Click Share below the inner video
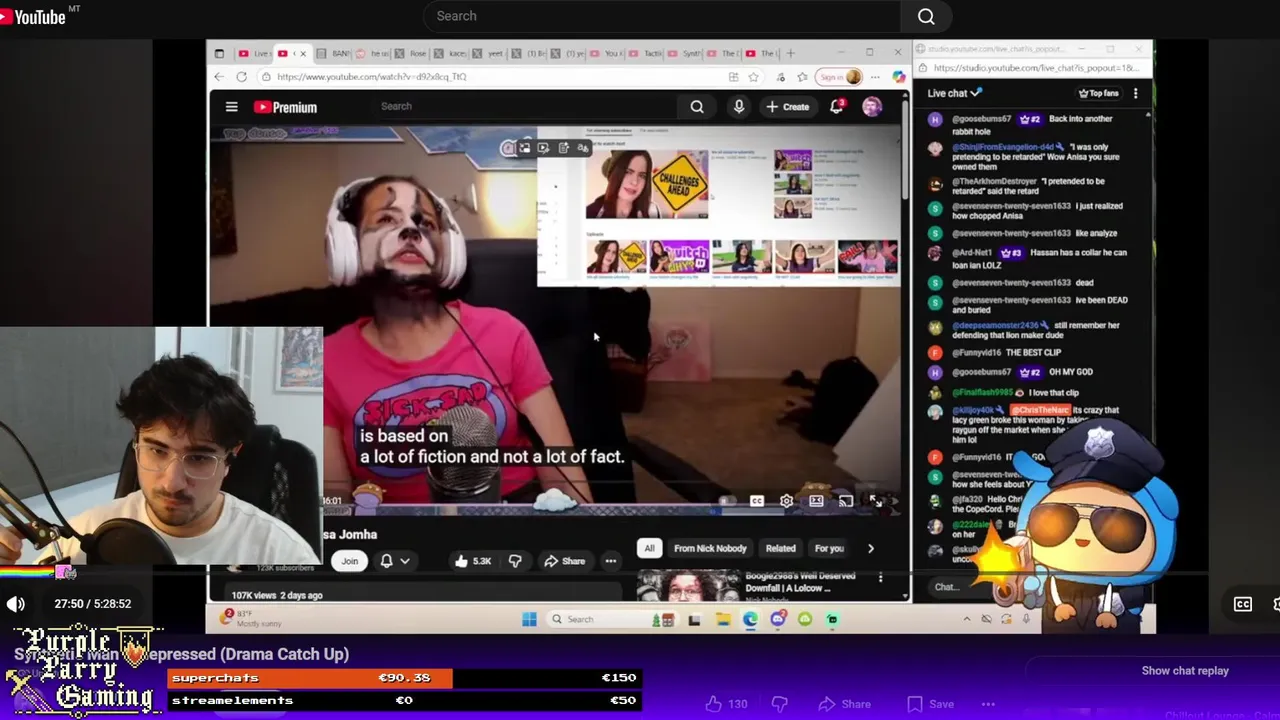The width and height of the screenshot is (1280, 720). 564,561
